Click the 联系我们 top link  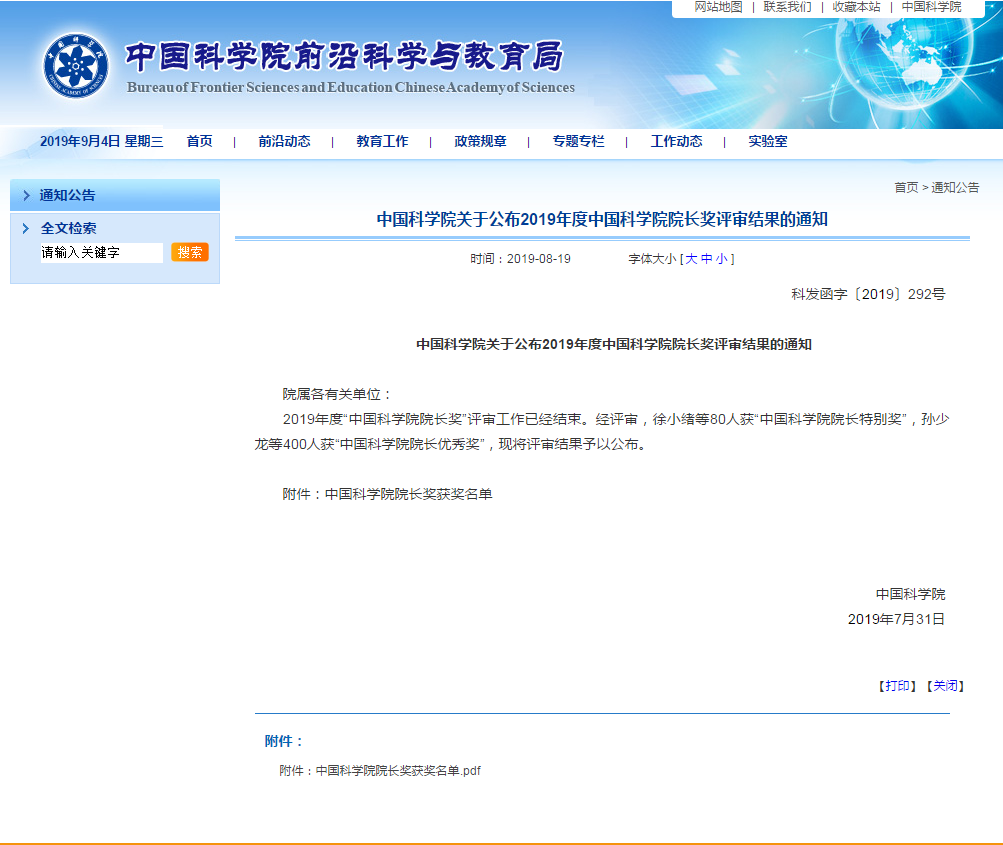(x=787, y=7)
